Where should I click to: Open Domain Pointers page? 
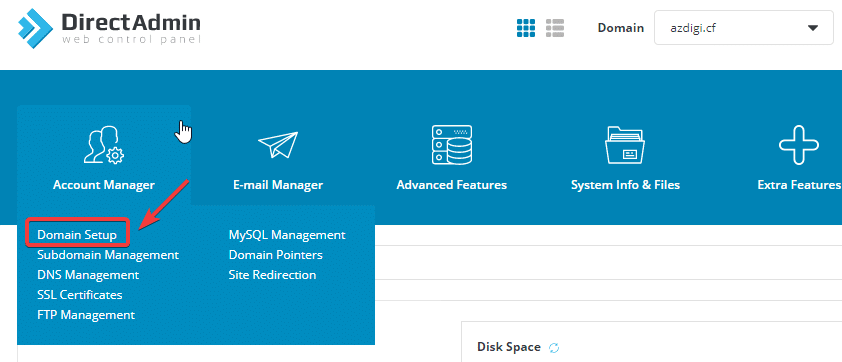(275, 255)
